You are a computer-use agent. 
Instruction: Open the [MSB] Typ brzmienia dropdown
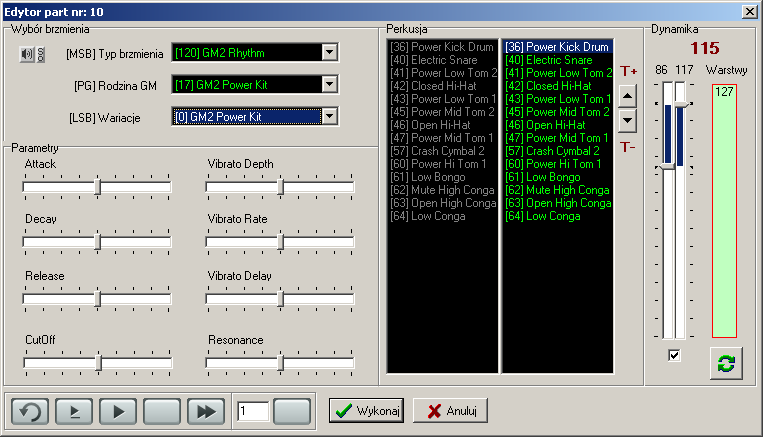pyautogui.click(x=329, y=52)
